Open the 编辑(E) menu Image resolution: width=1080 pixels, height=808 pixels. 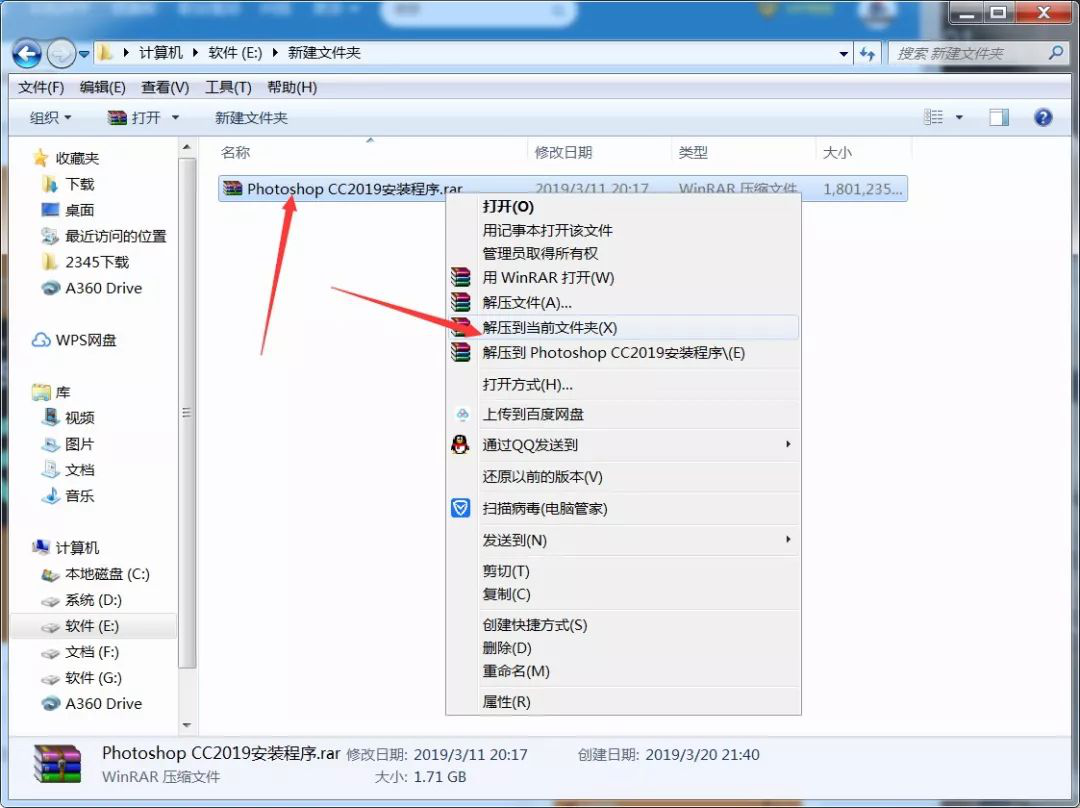point(103,87)
